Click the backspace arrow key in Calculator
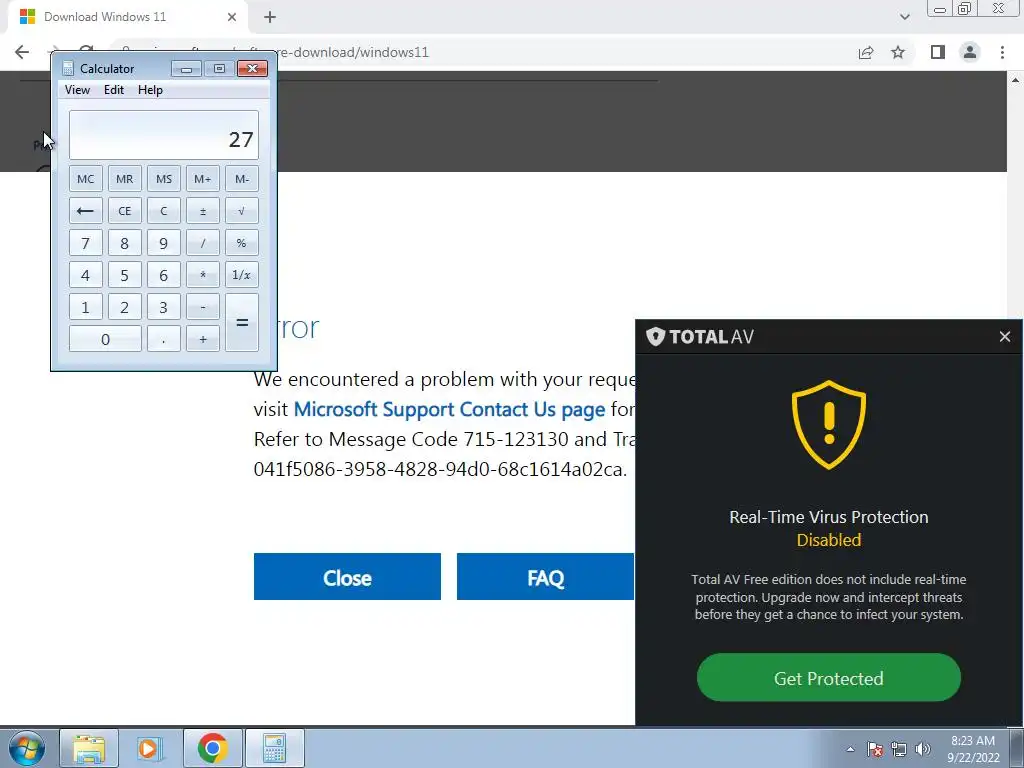 click(86, 211)
